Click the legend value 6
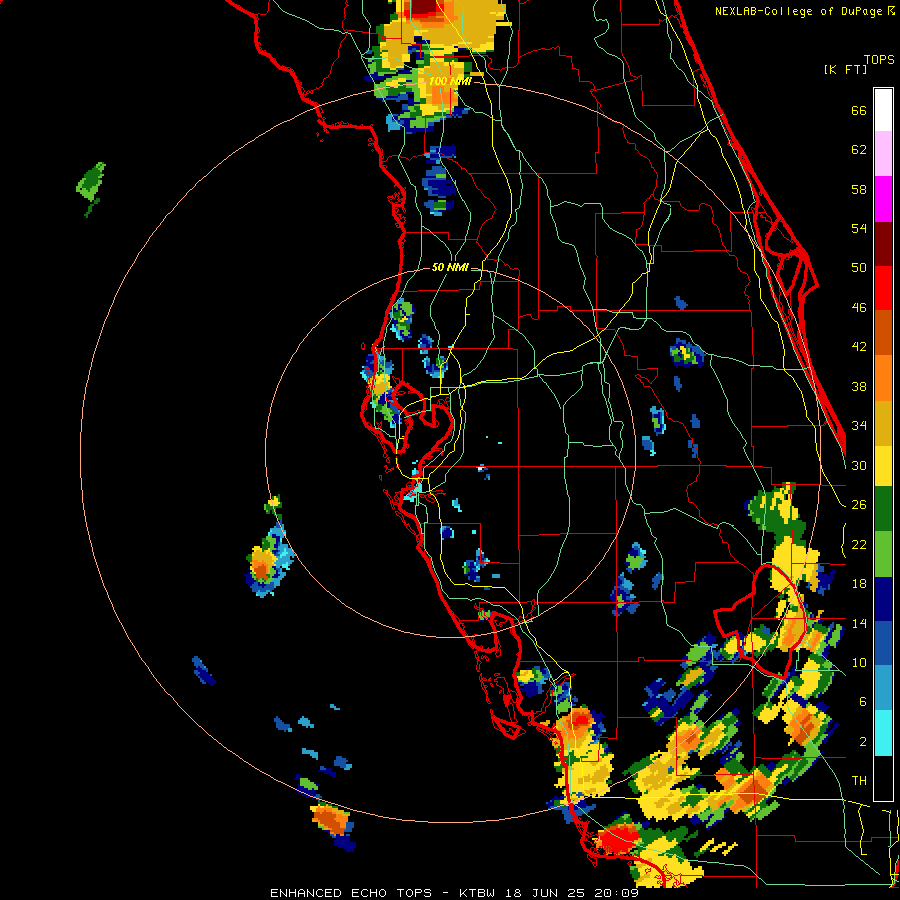The image size is (900, 900). point(862,702)
